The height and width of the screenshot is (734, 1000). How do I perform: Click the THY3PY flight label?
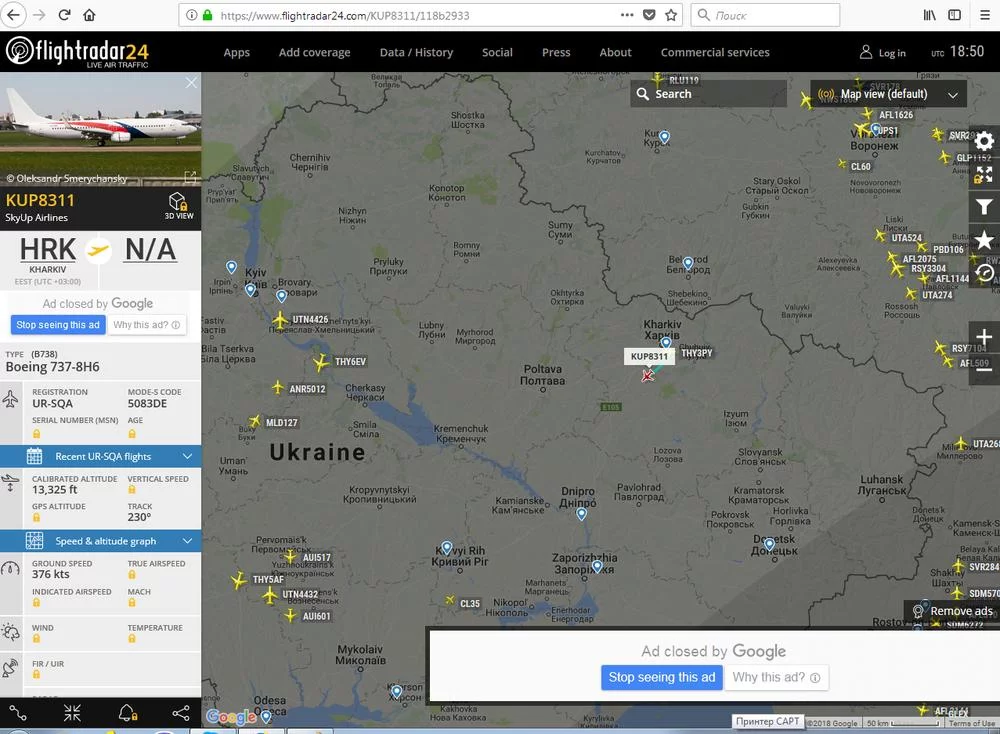point(696,353)
